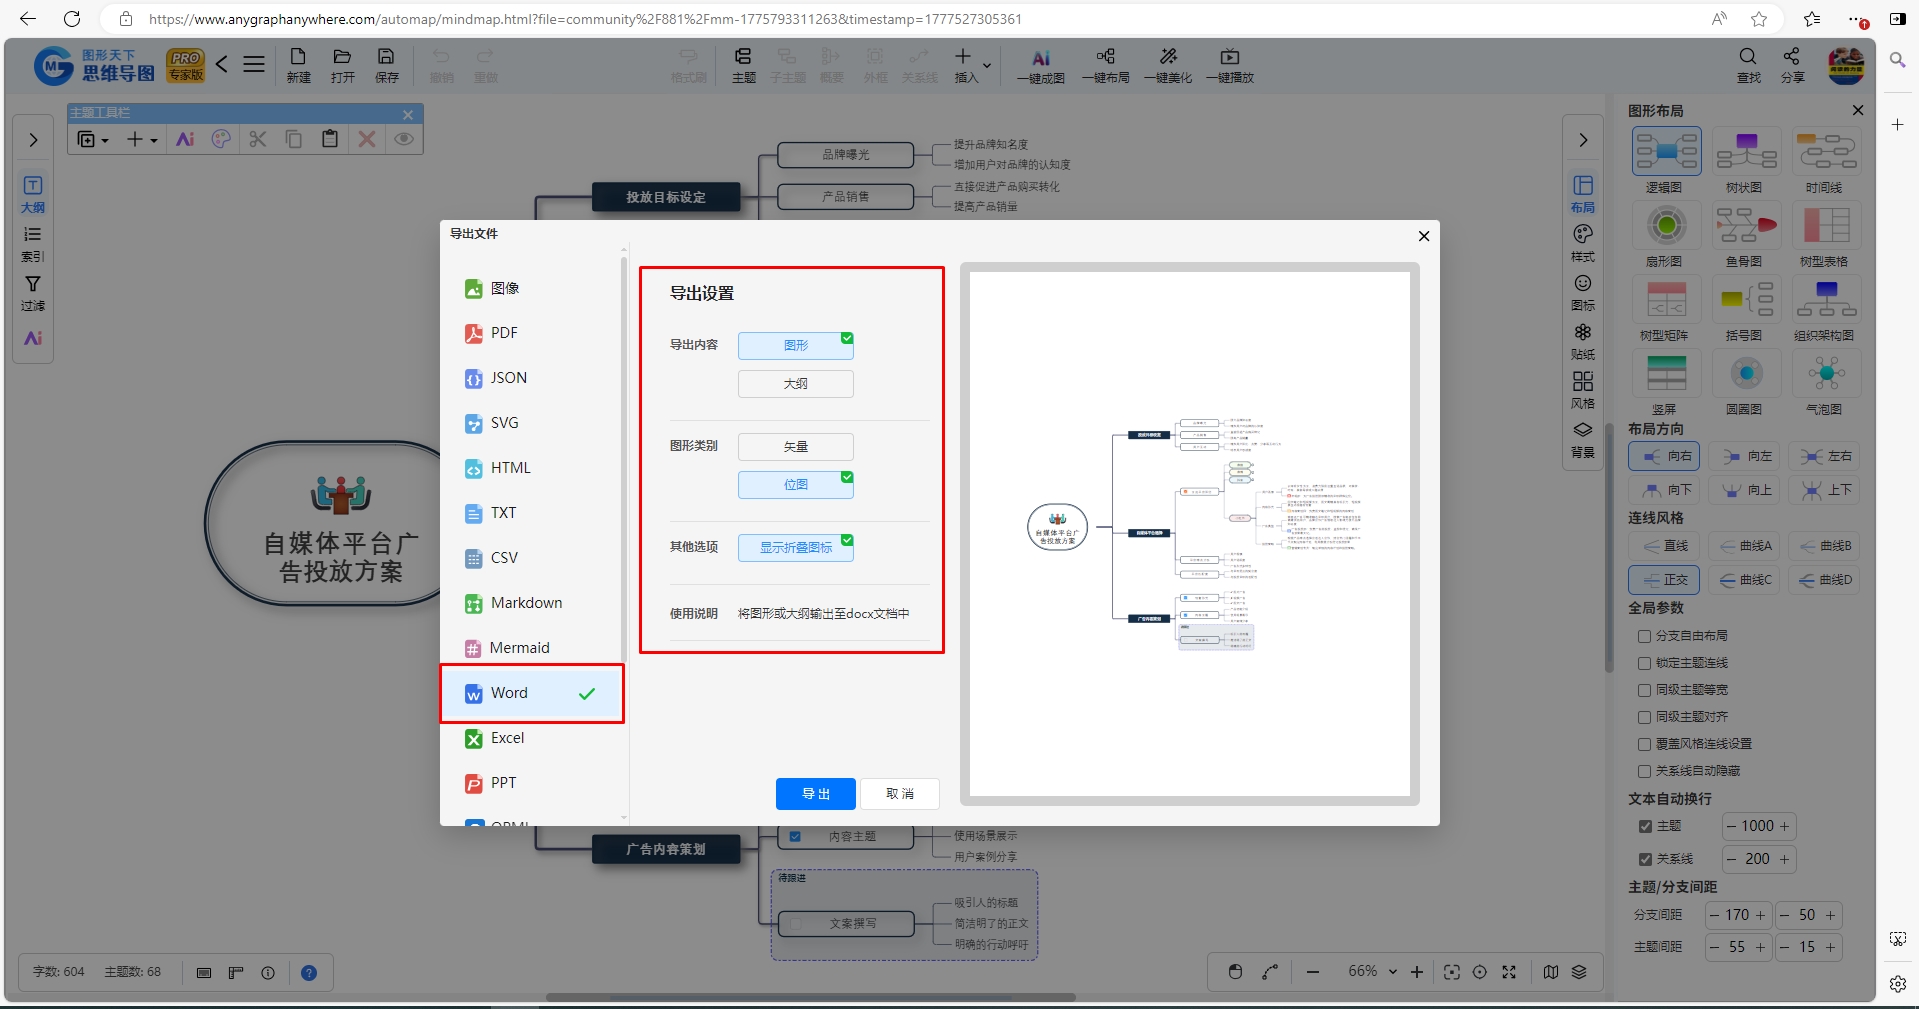Viewport: 1919px width, 1009px height.
Task: Collapse the right panel with the chevron
Action: [1583, 140]
